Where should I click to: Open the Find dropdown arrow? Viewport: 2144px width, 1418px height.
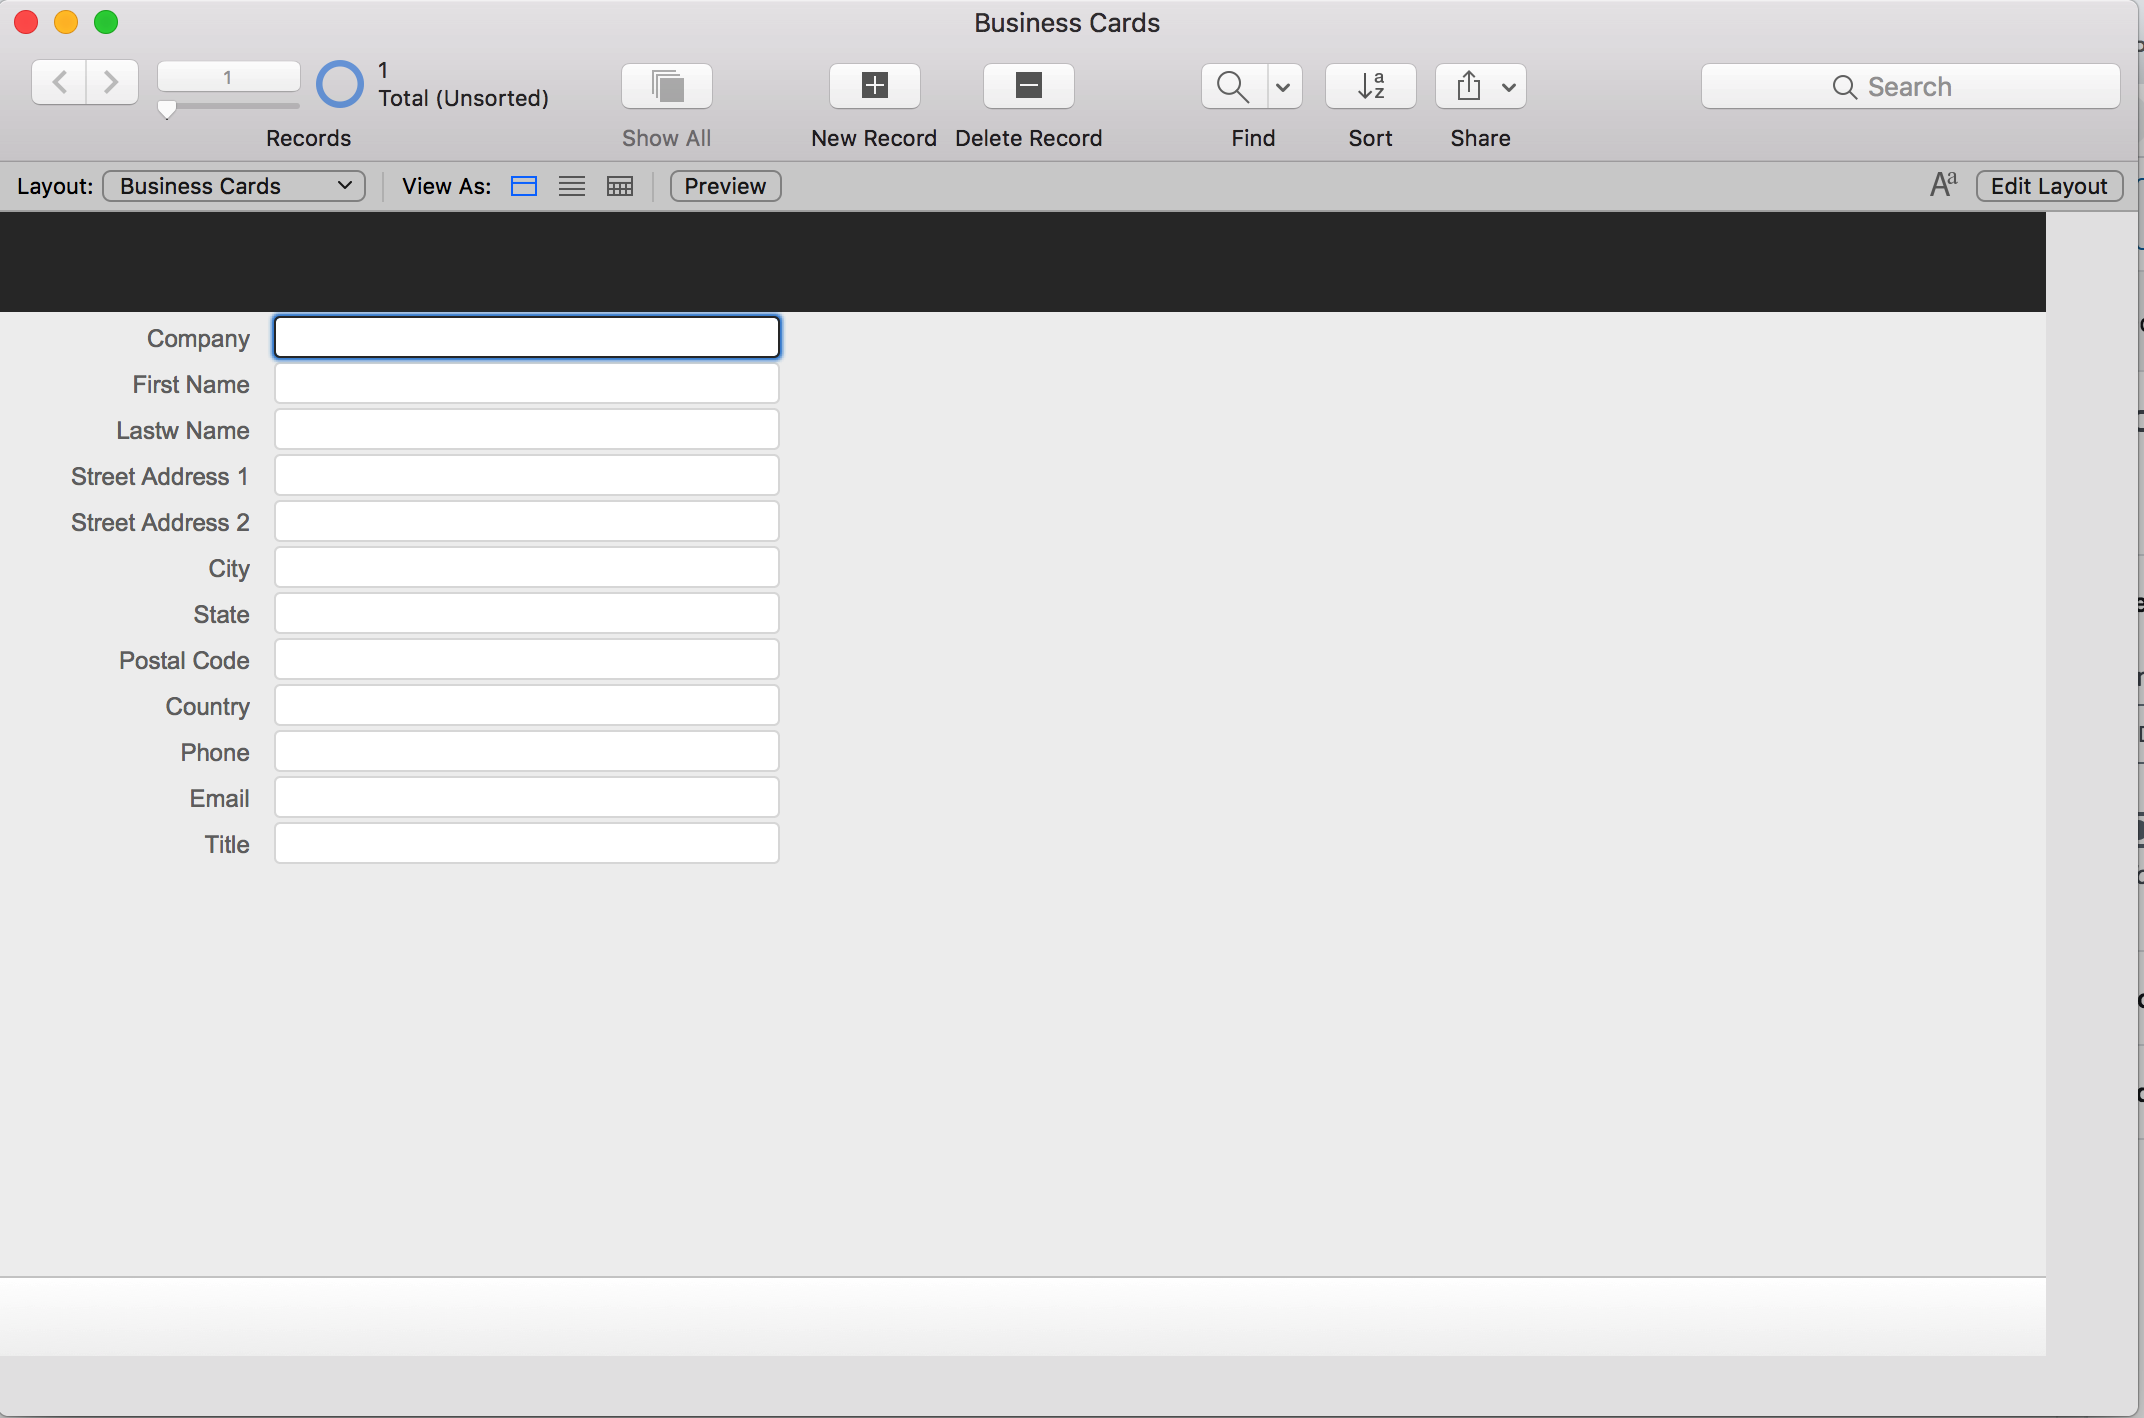pos(1284,87)
